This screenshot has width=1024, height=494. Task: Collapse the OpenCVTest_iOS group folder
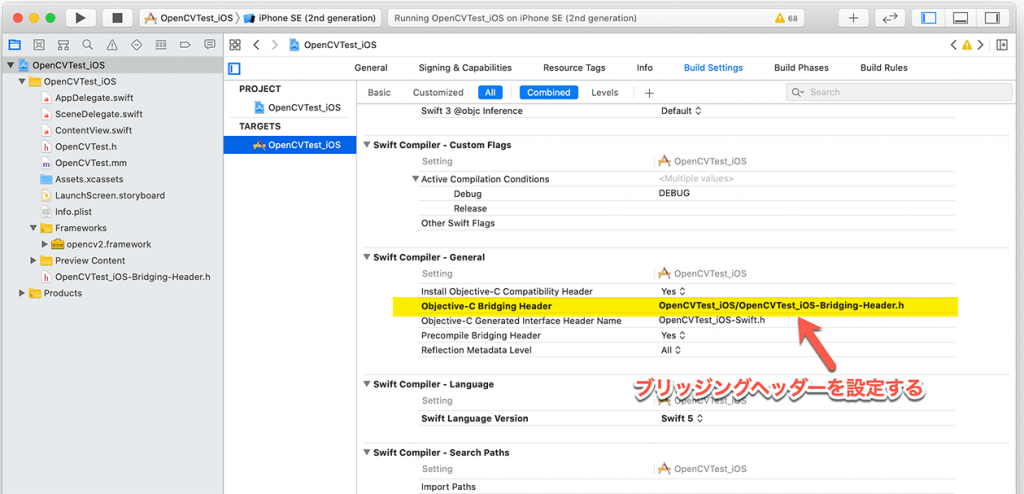[x=22, y=82]
